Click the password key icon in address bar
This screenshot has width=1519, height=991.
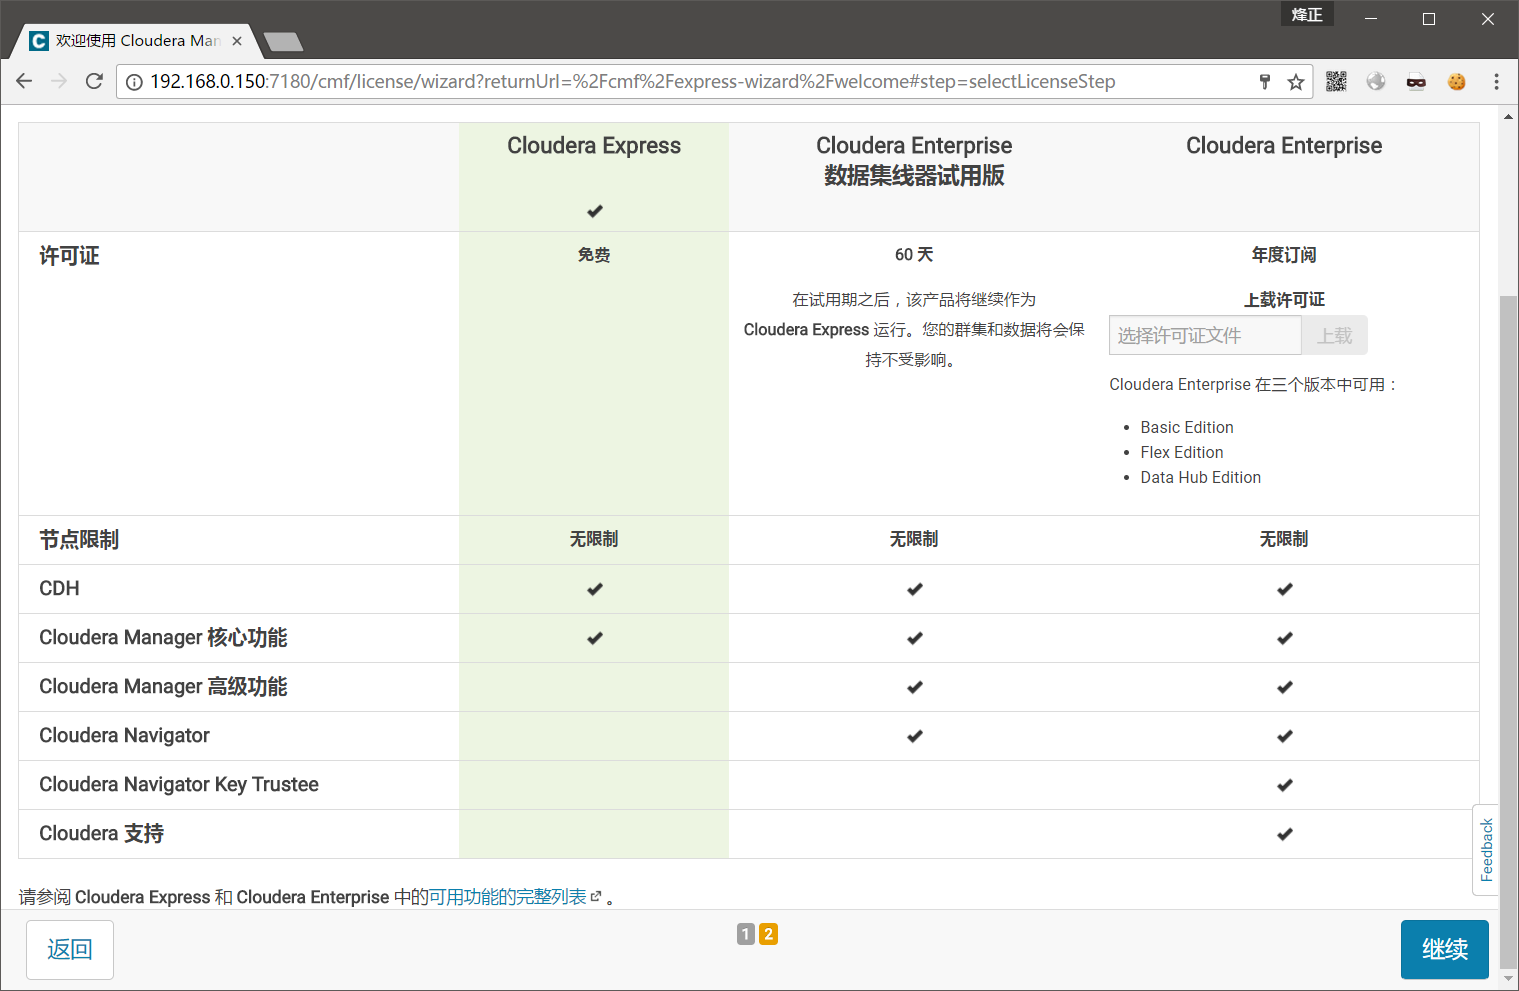click(x=1265, y=82)
